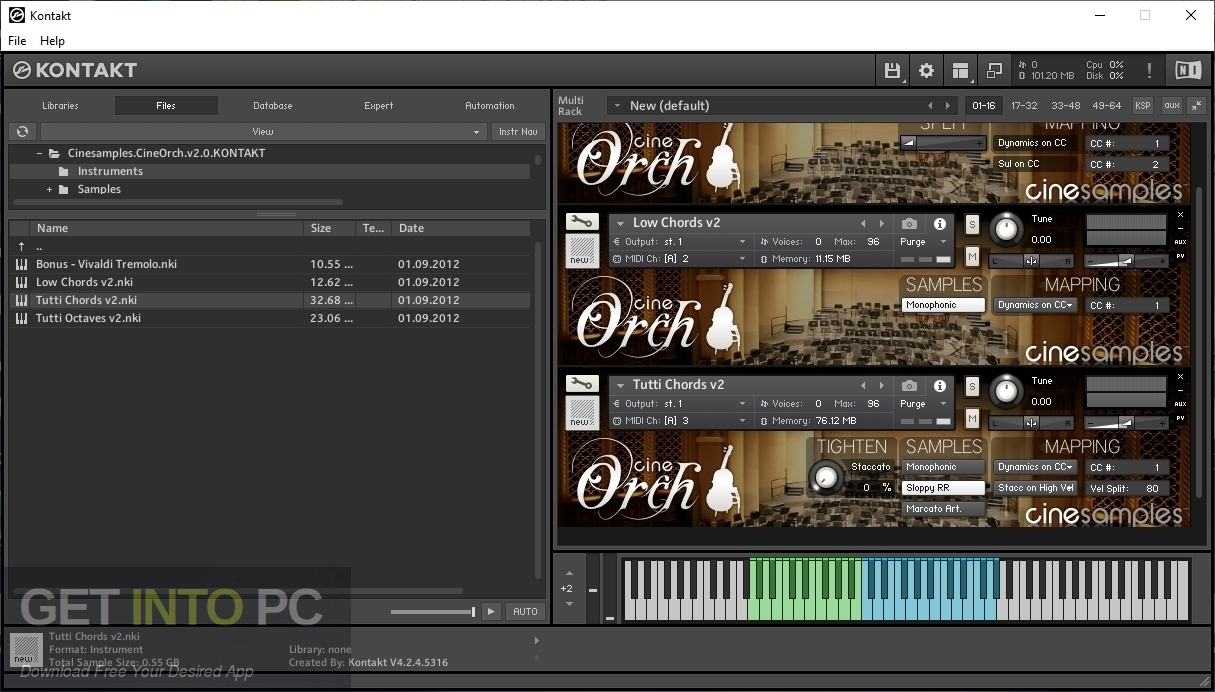Click the KONTAKT logo in header
Image resolution: width=1215 pixels, height=692 pixels.
[x=75, y=70]
